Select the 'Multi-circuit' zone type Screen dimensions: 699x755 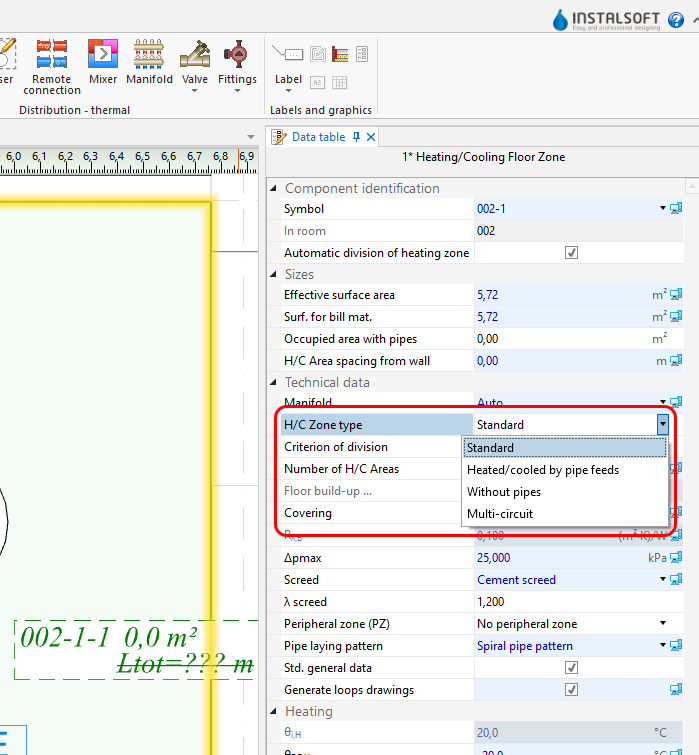(x=500, y=514)
